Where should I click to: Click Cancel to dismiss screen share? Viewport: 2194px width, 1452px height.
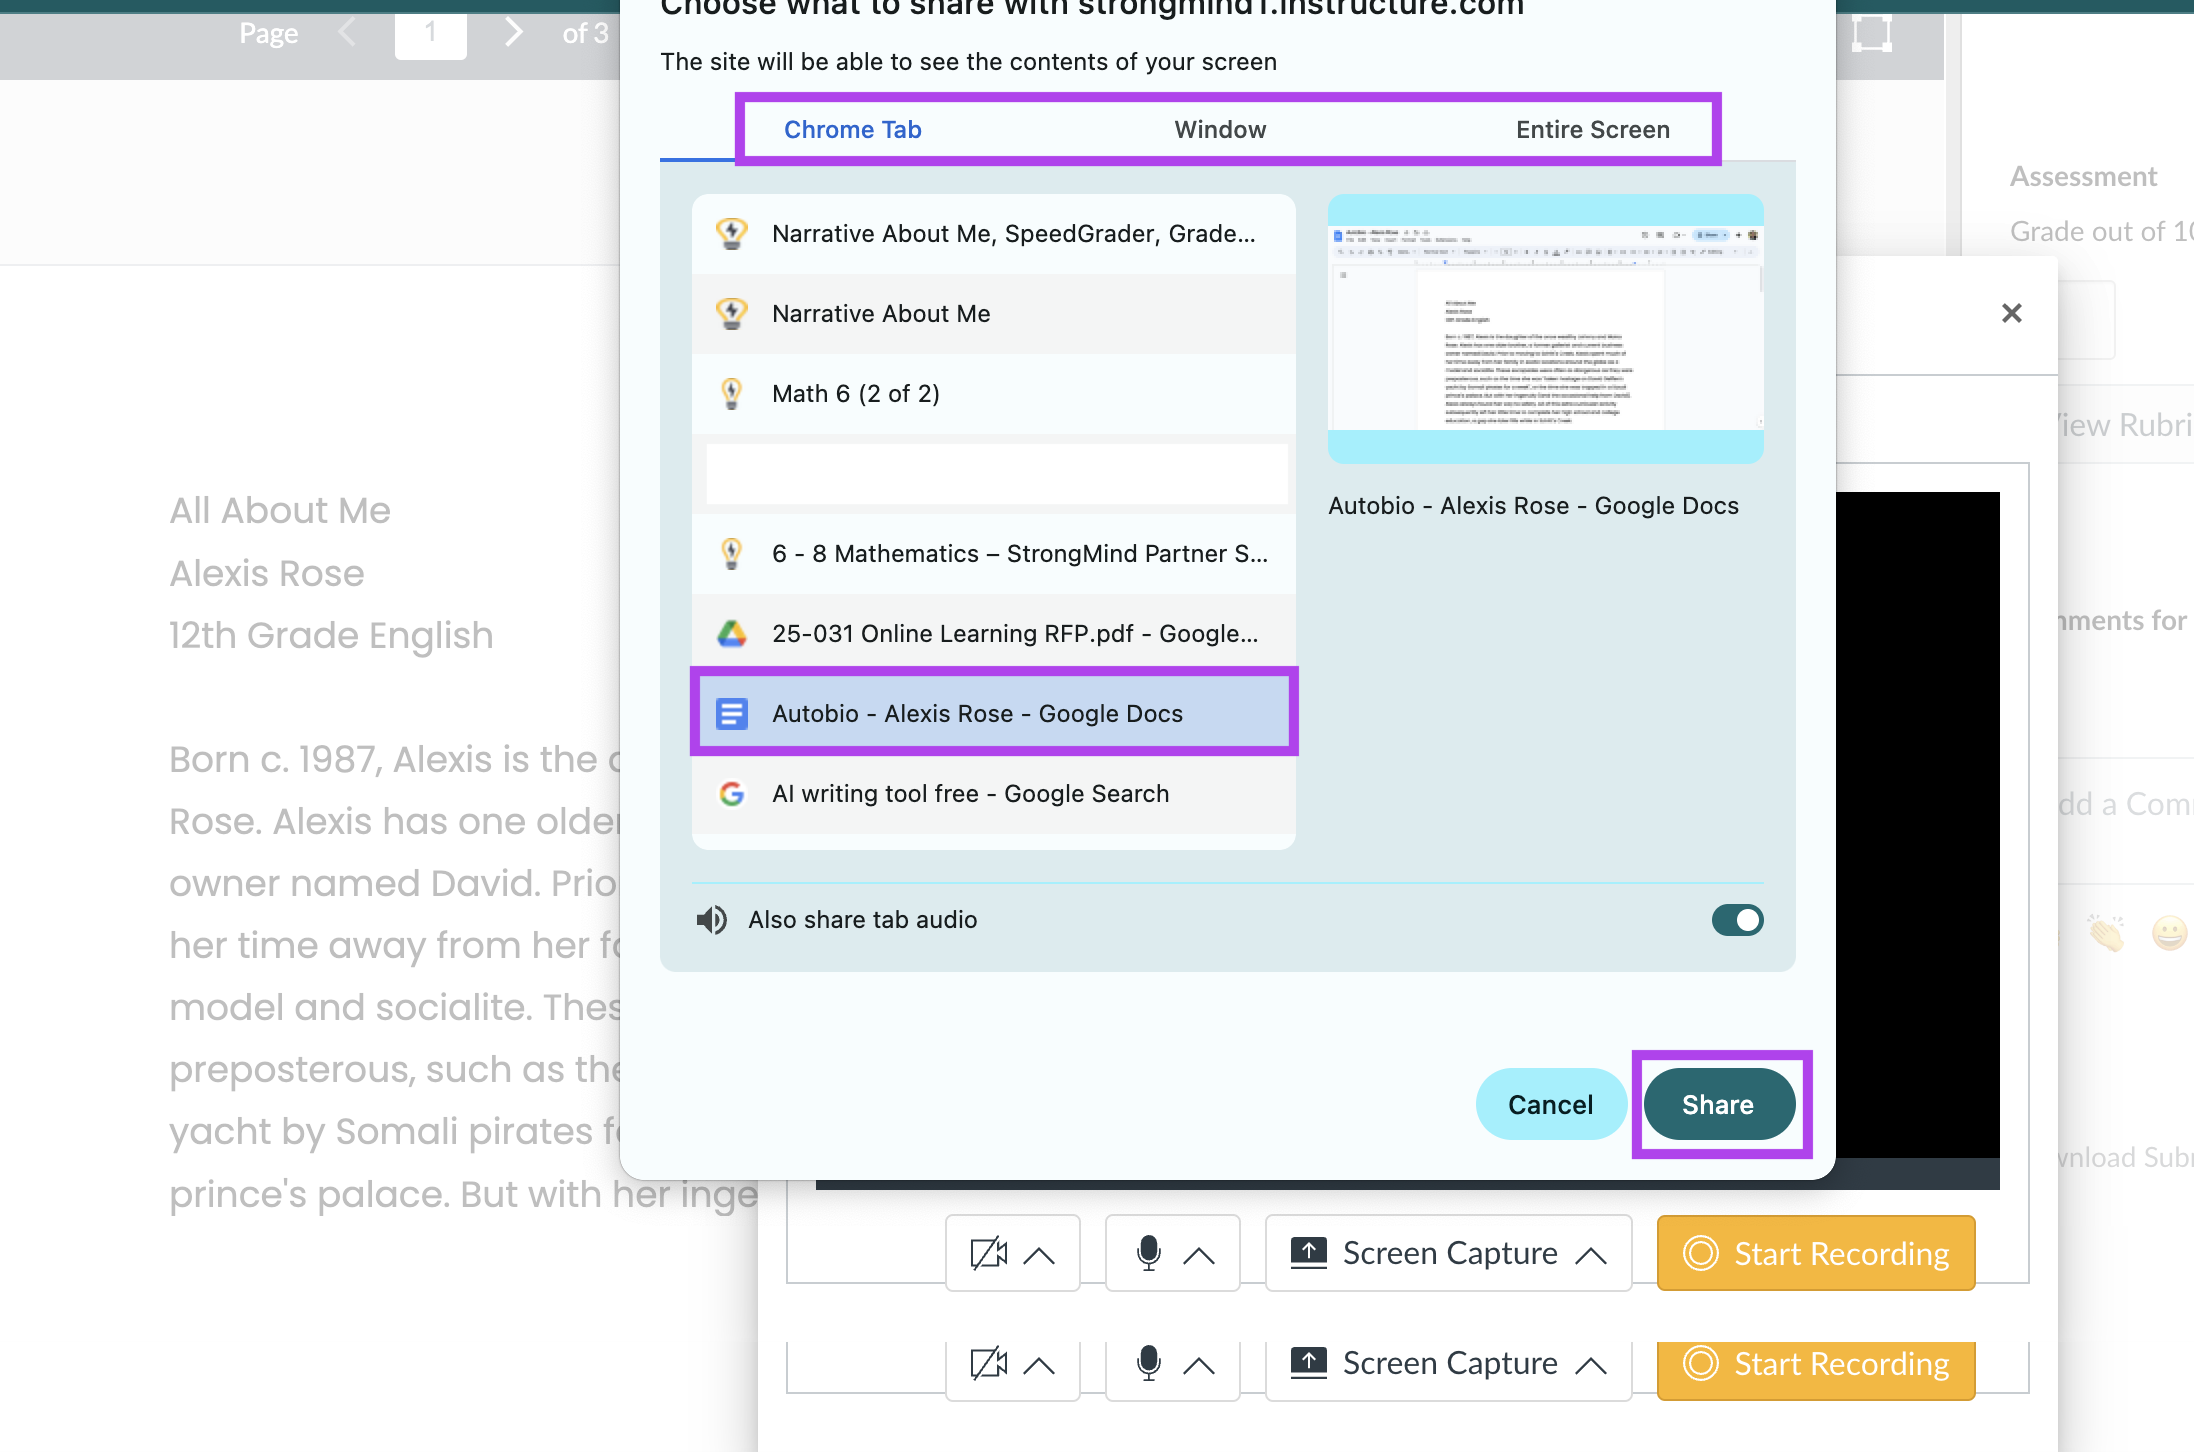[x=1549, y=1104]
